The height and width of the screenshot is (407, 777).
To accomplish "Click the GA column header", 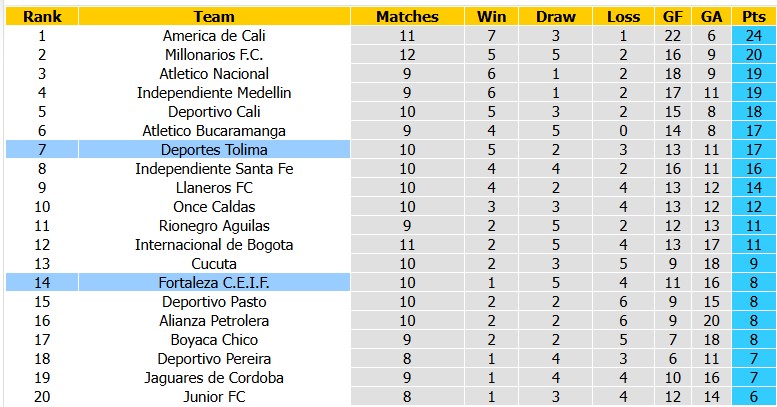I will (x=712, y=16).
